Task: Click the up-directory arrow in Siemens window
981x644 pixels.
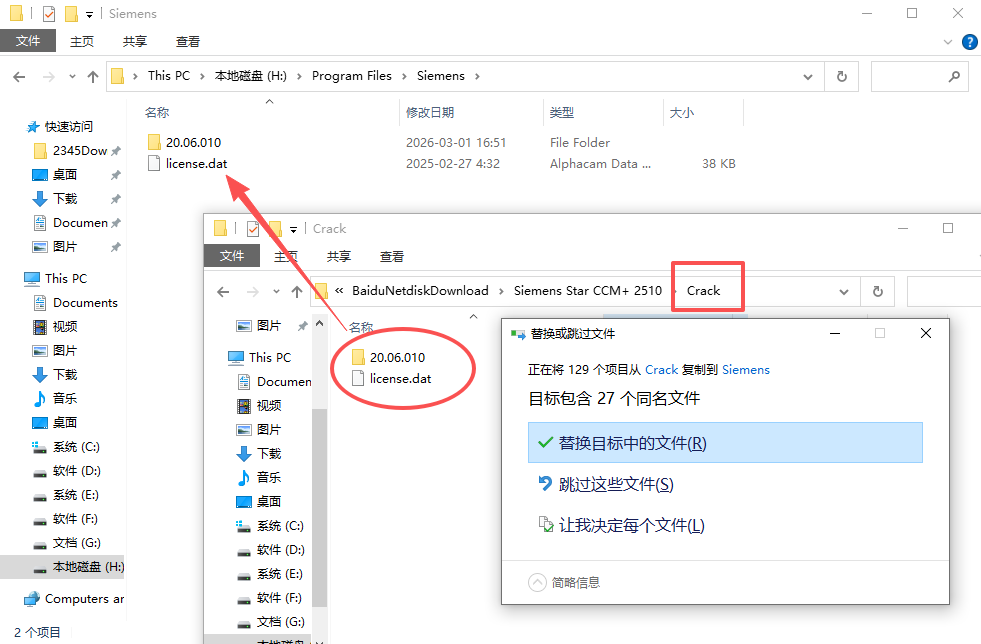Action: (93, 76)
